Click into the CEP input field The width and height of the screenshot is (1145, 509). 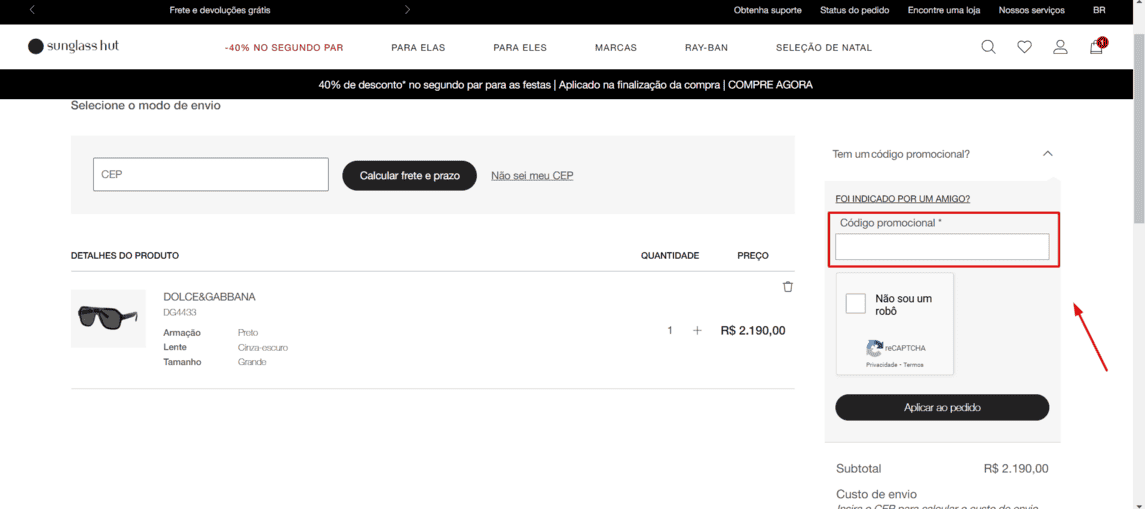coord(210,175)
